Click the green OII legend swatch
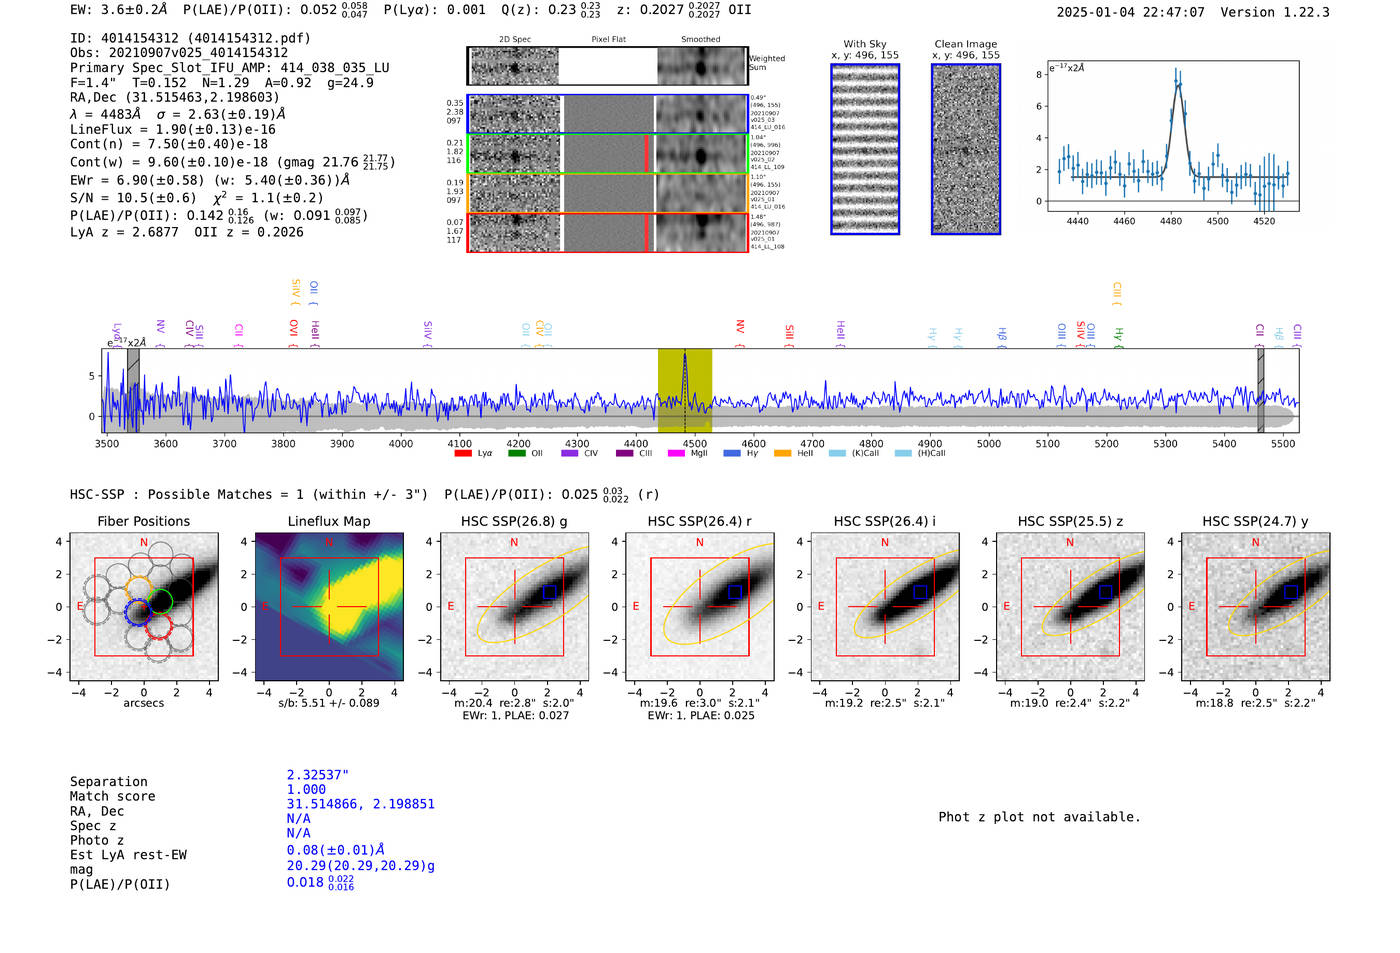Viewport: 1400px width, 953px height. pos(516,453)
